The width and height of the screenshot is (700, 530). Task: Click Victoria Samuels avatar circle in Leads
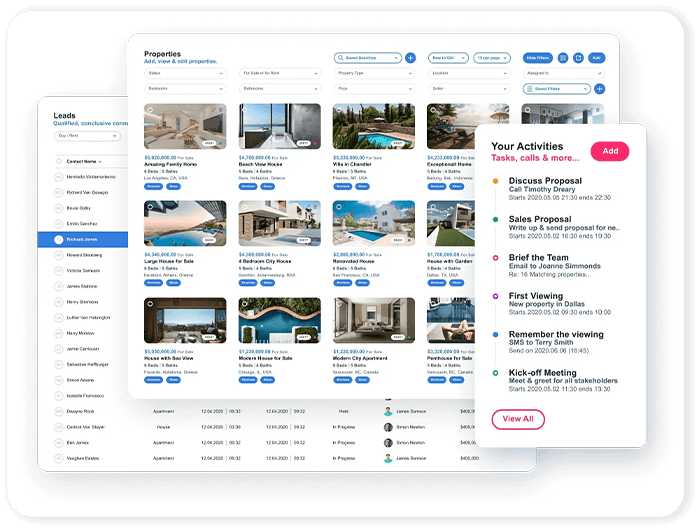[x=58, y=271]
